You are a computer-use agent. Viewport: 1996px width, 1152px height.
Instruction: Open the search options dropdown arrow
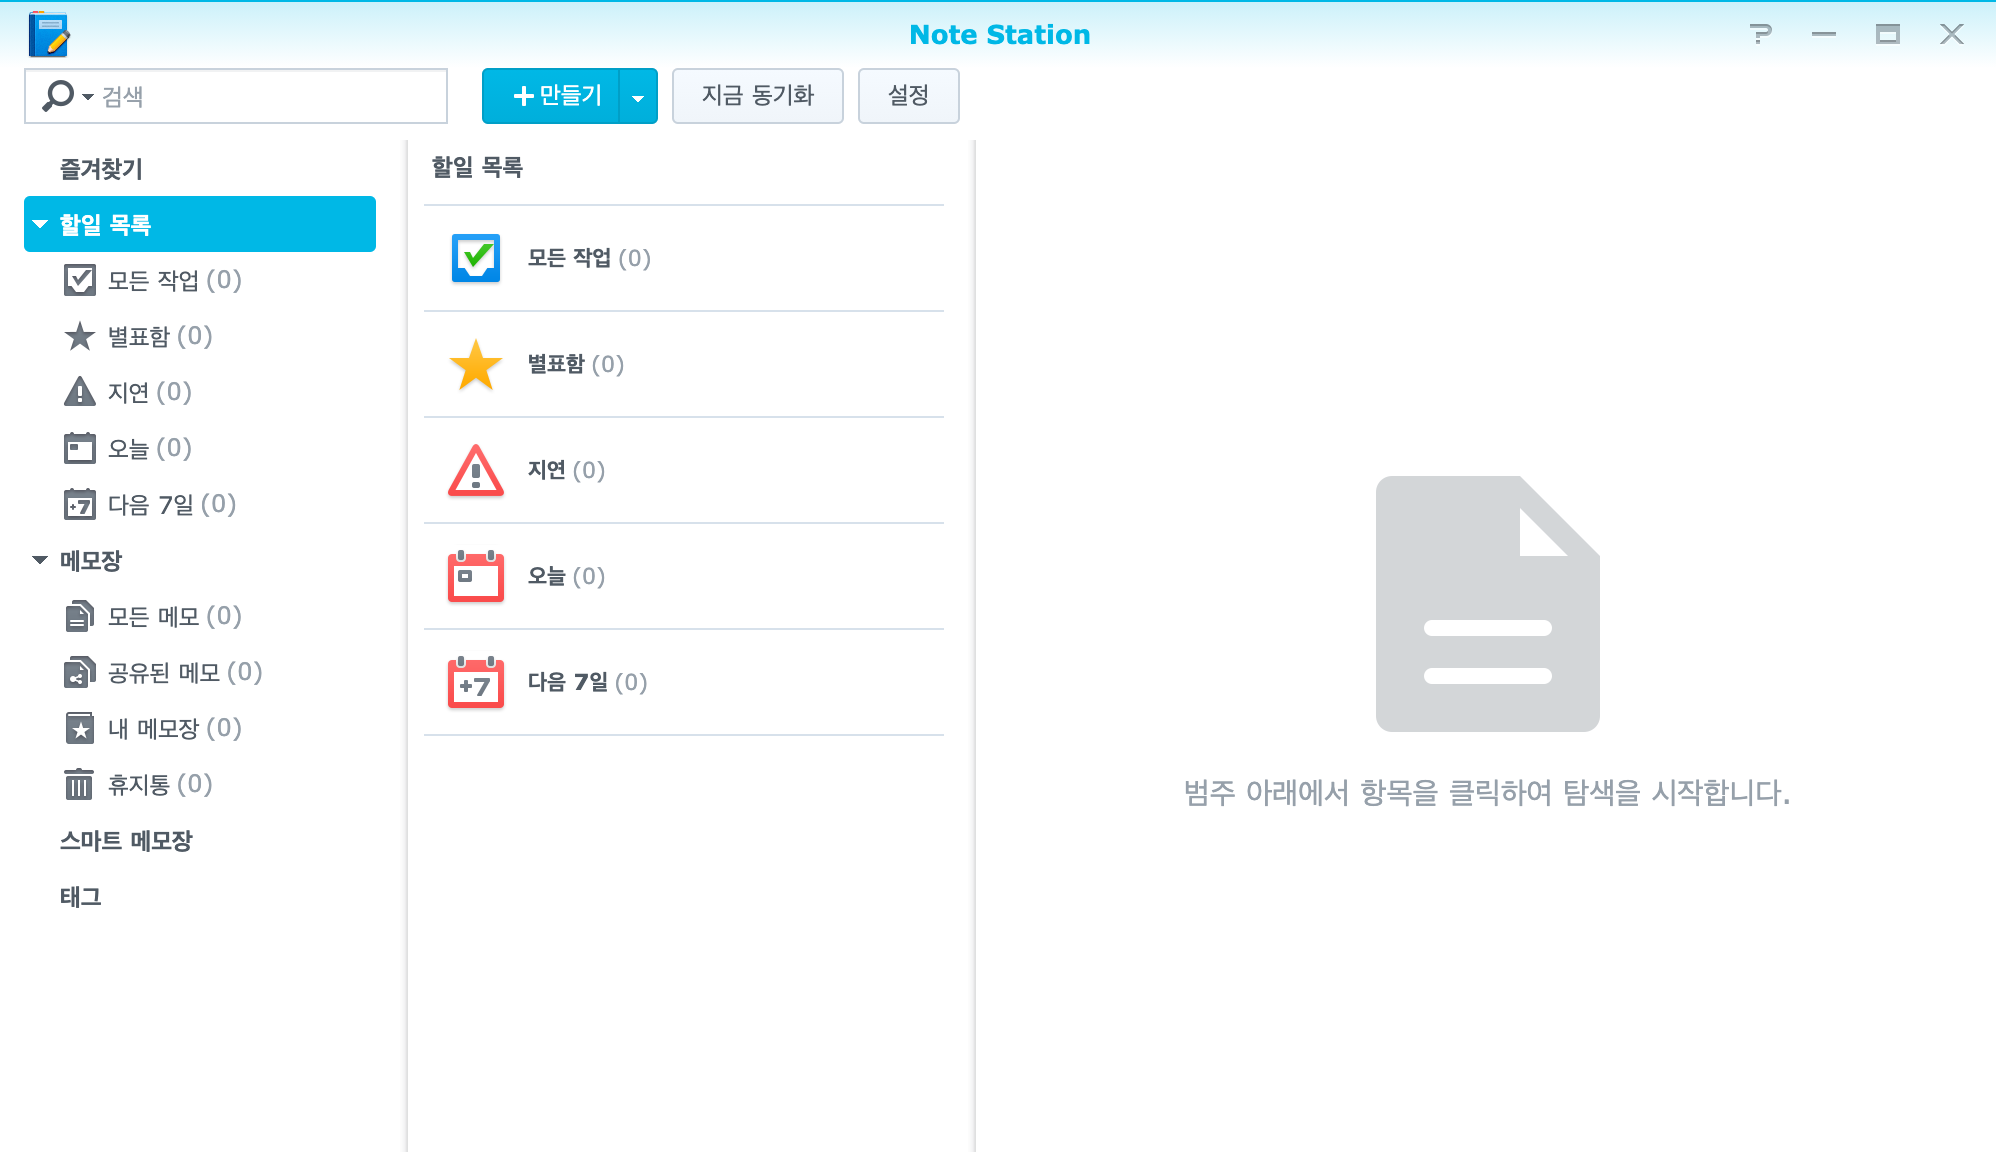point(87,97)
